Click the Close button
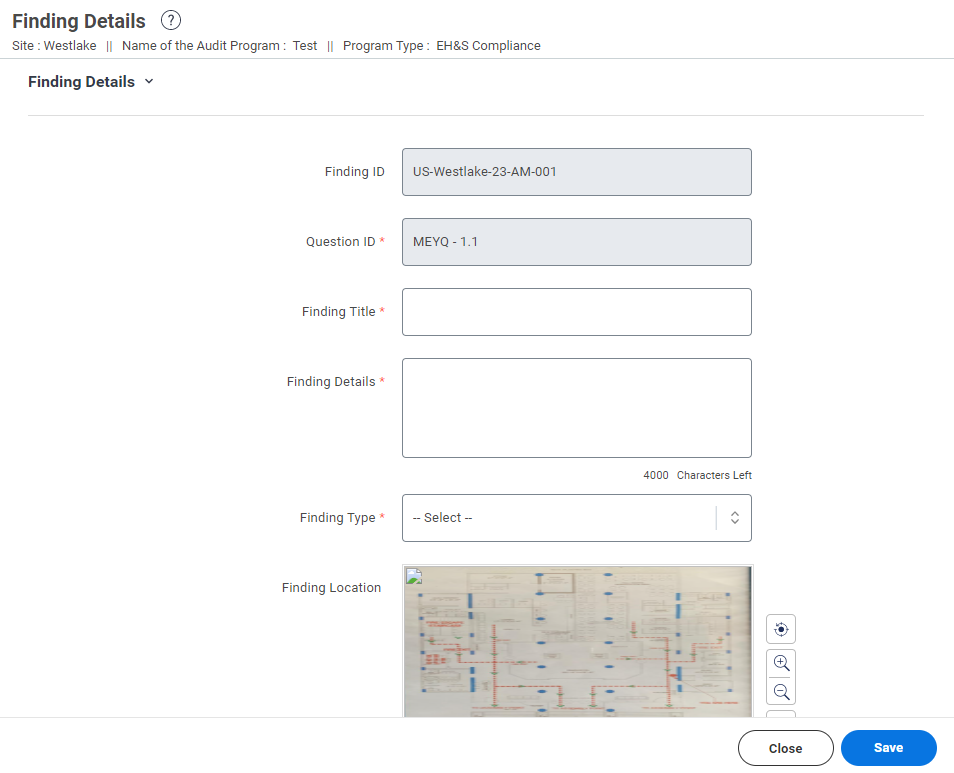 pyautogui.click(x=785, y=748)
